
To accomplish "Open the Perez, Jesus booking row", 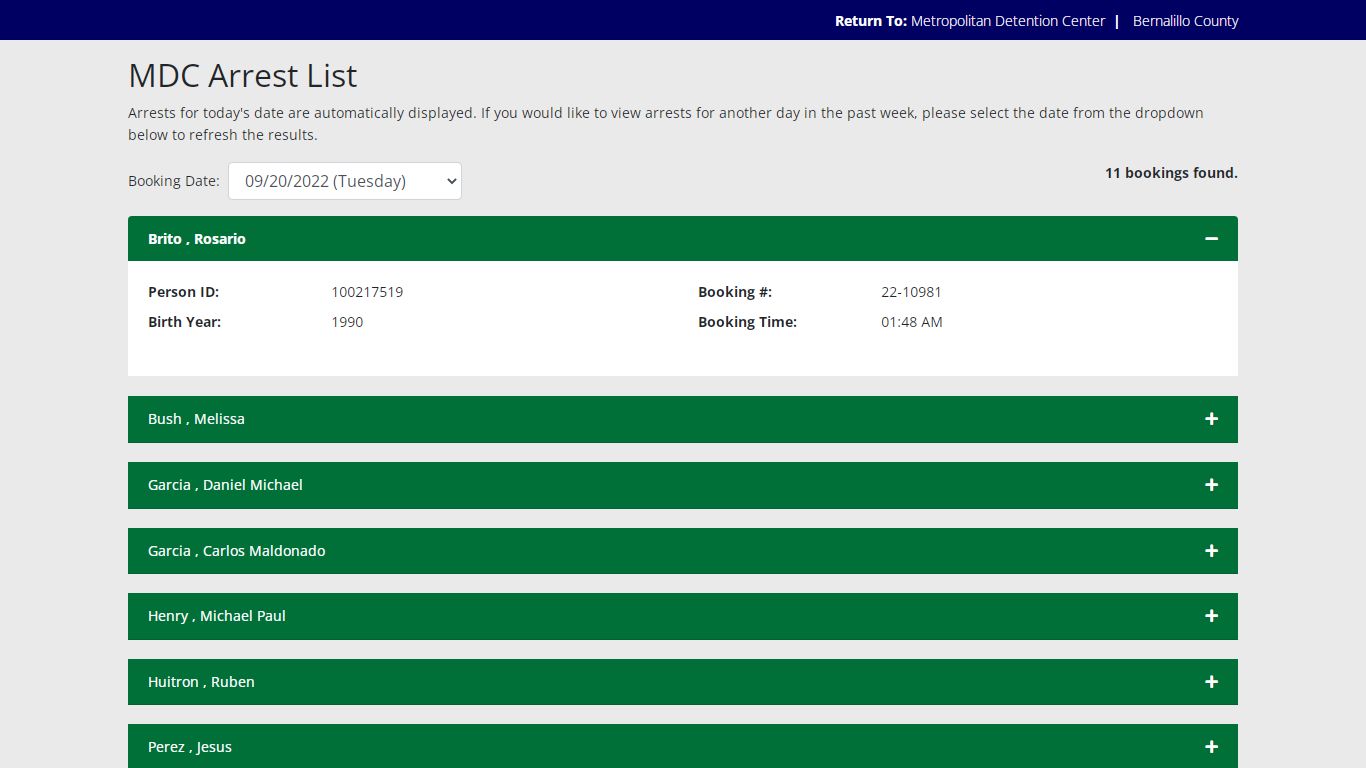I will pyautogui.click(x=683, y=746).
